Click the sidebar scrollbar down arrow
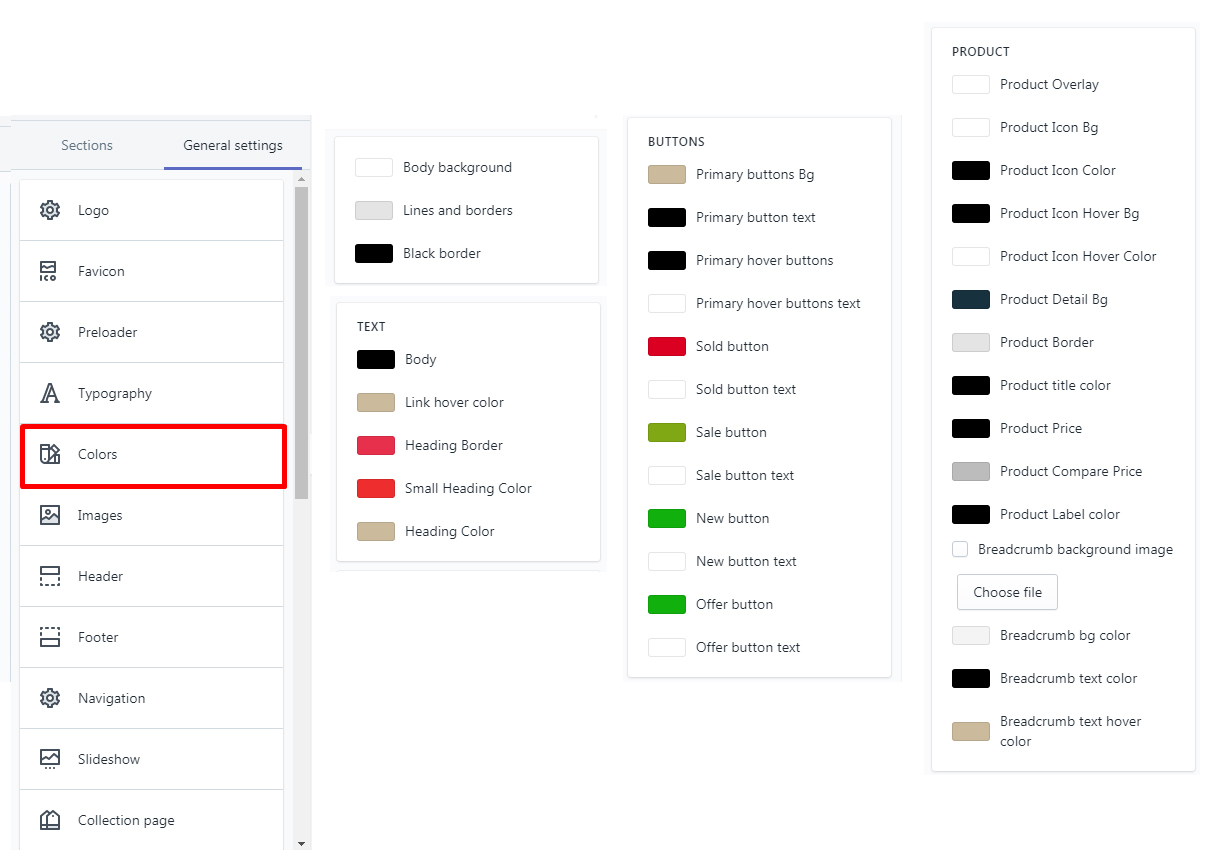Image resolution: width=1210 pixels, height=850 pixels. [x=302, y=843]
